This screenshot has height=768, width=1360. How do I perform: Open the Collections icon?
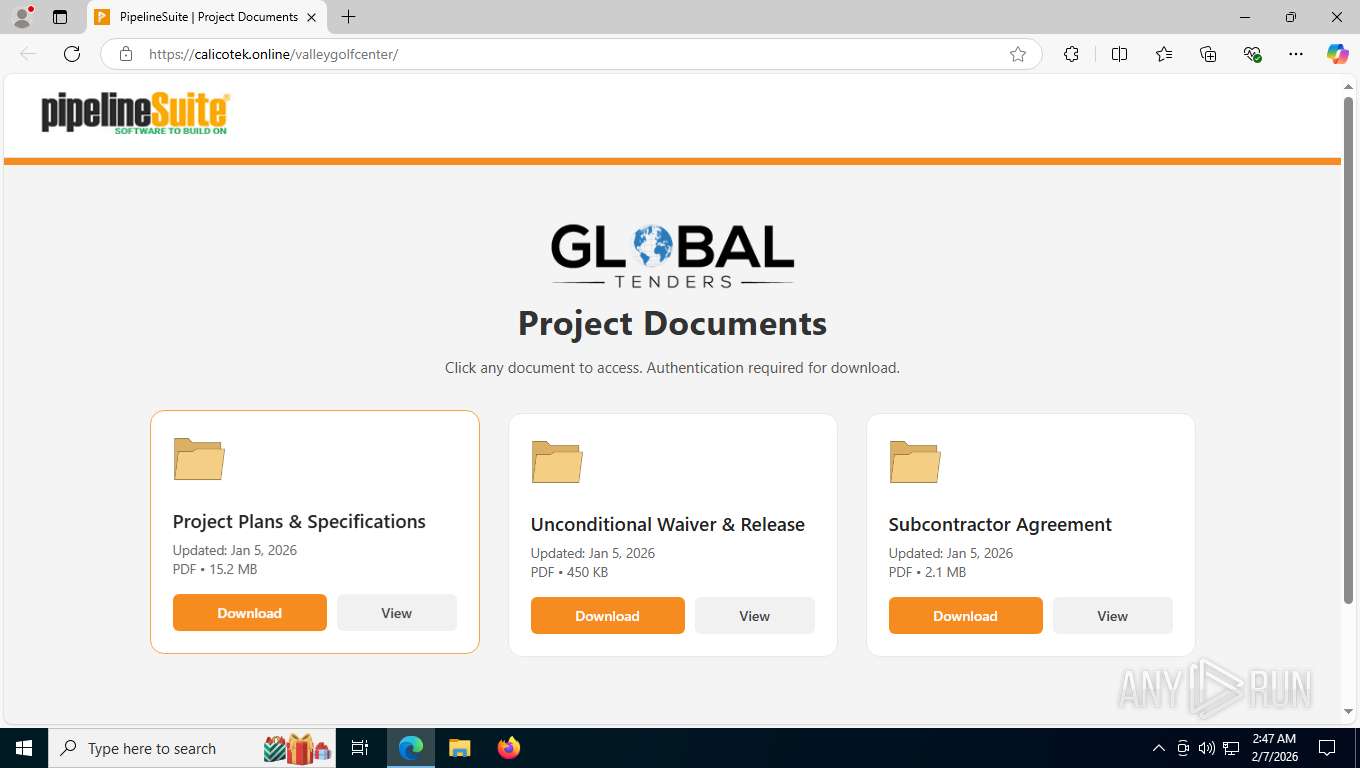(x=1208, y=54)
